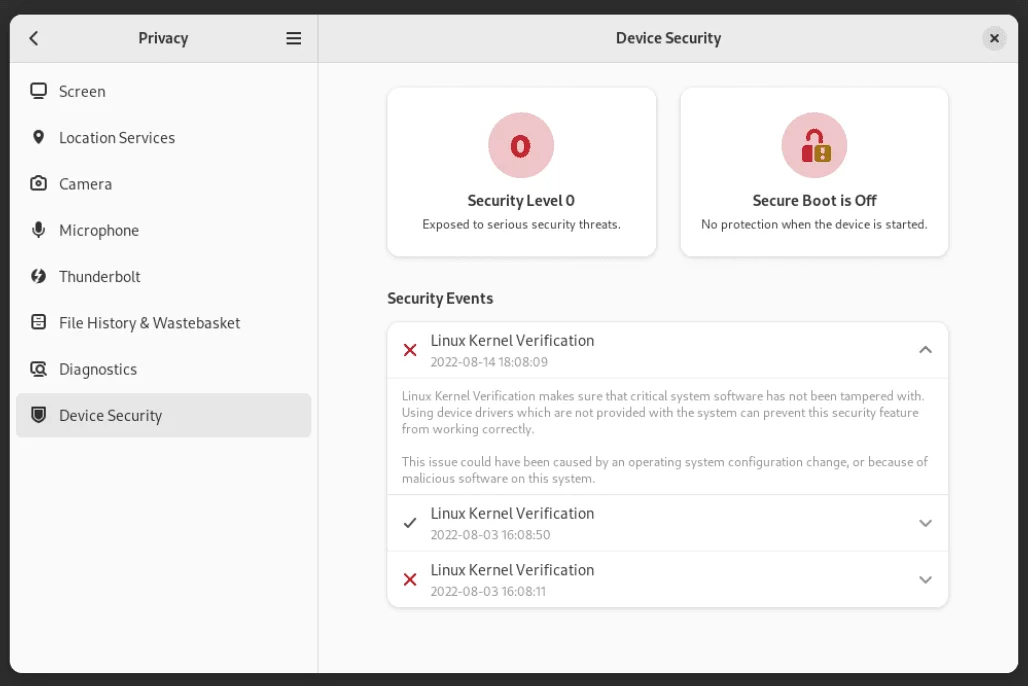
Task: Open the hamburger menu in Privacy header
Action: point(294,38)
